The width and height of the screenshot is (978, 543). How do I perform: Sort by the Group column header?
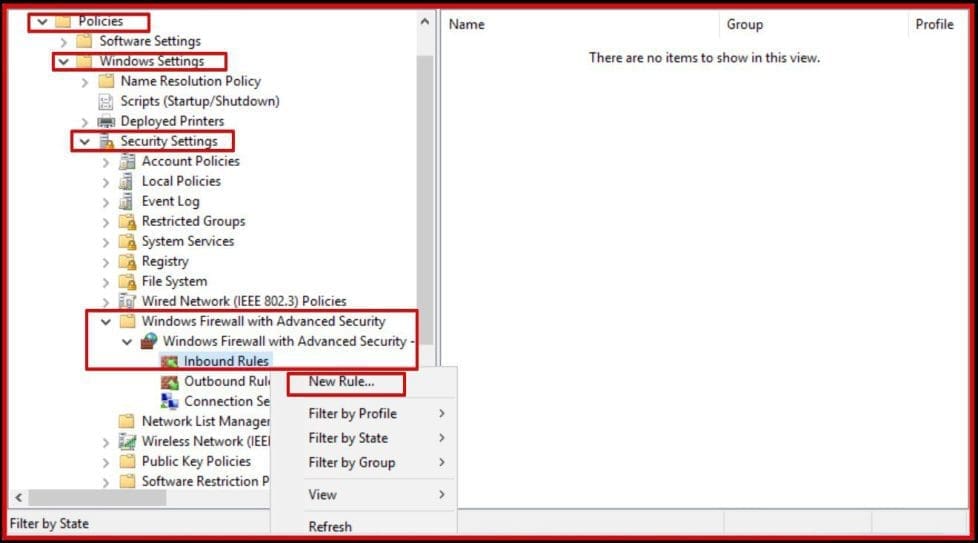click(815, 24)
